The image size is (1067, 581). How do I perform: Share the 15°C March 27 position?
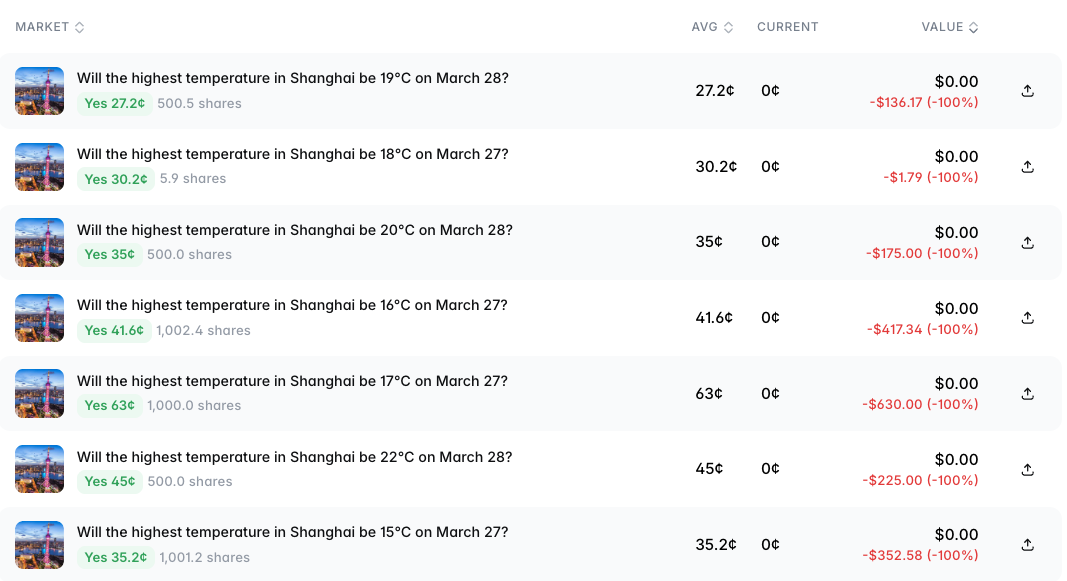(x=1027, y=545)
